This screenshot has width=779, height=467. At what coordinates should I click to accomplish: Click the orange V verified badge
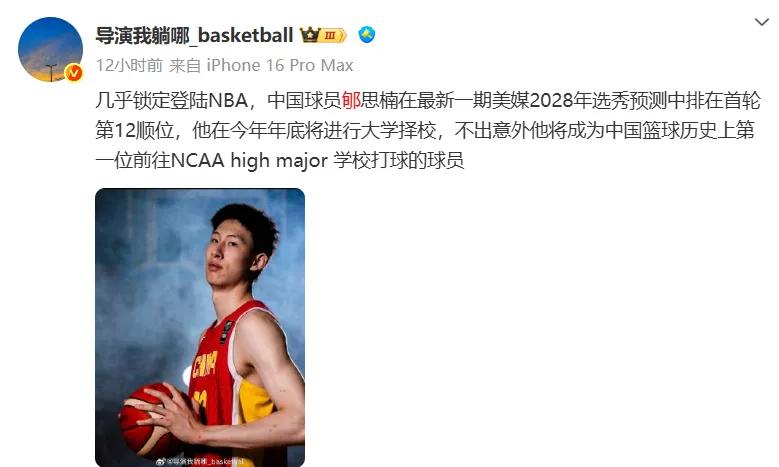74,73
